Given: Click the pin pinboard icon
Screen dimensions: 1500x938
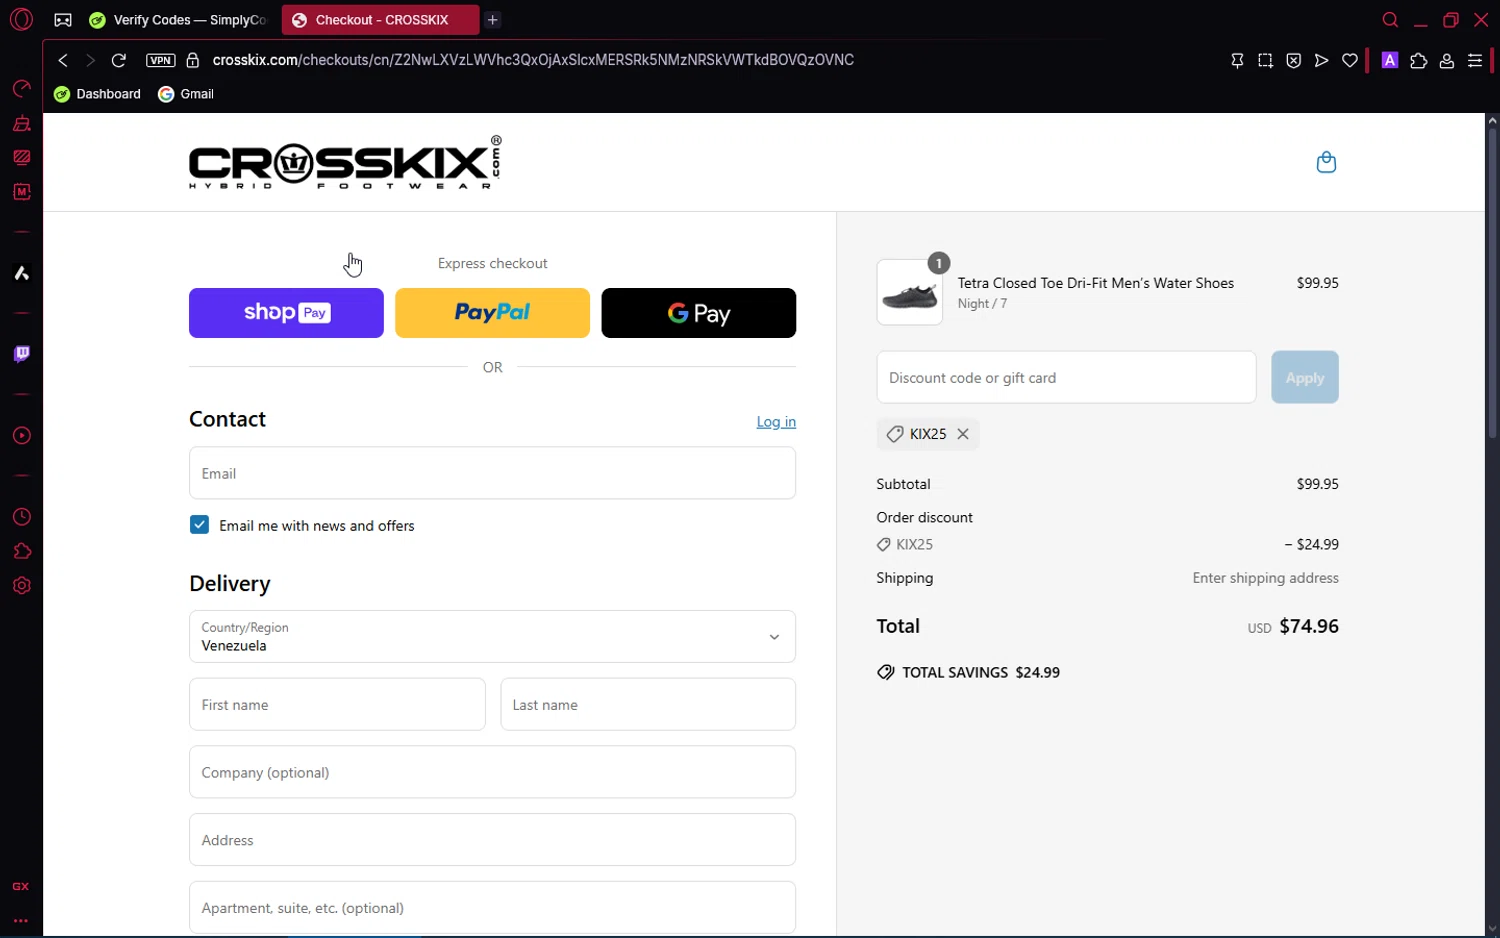Looking at the screenshot, I should (1237, 61).
